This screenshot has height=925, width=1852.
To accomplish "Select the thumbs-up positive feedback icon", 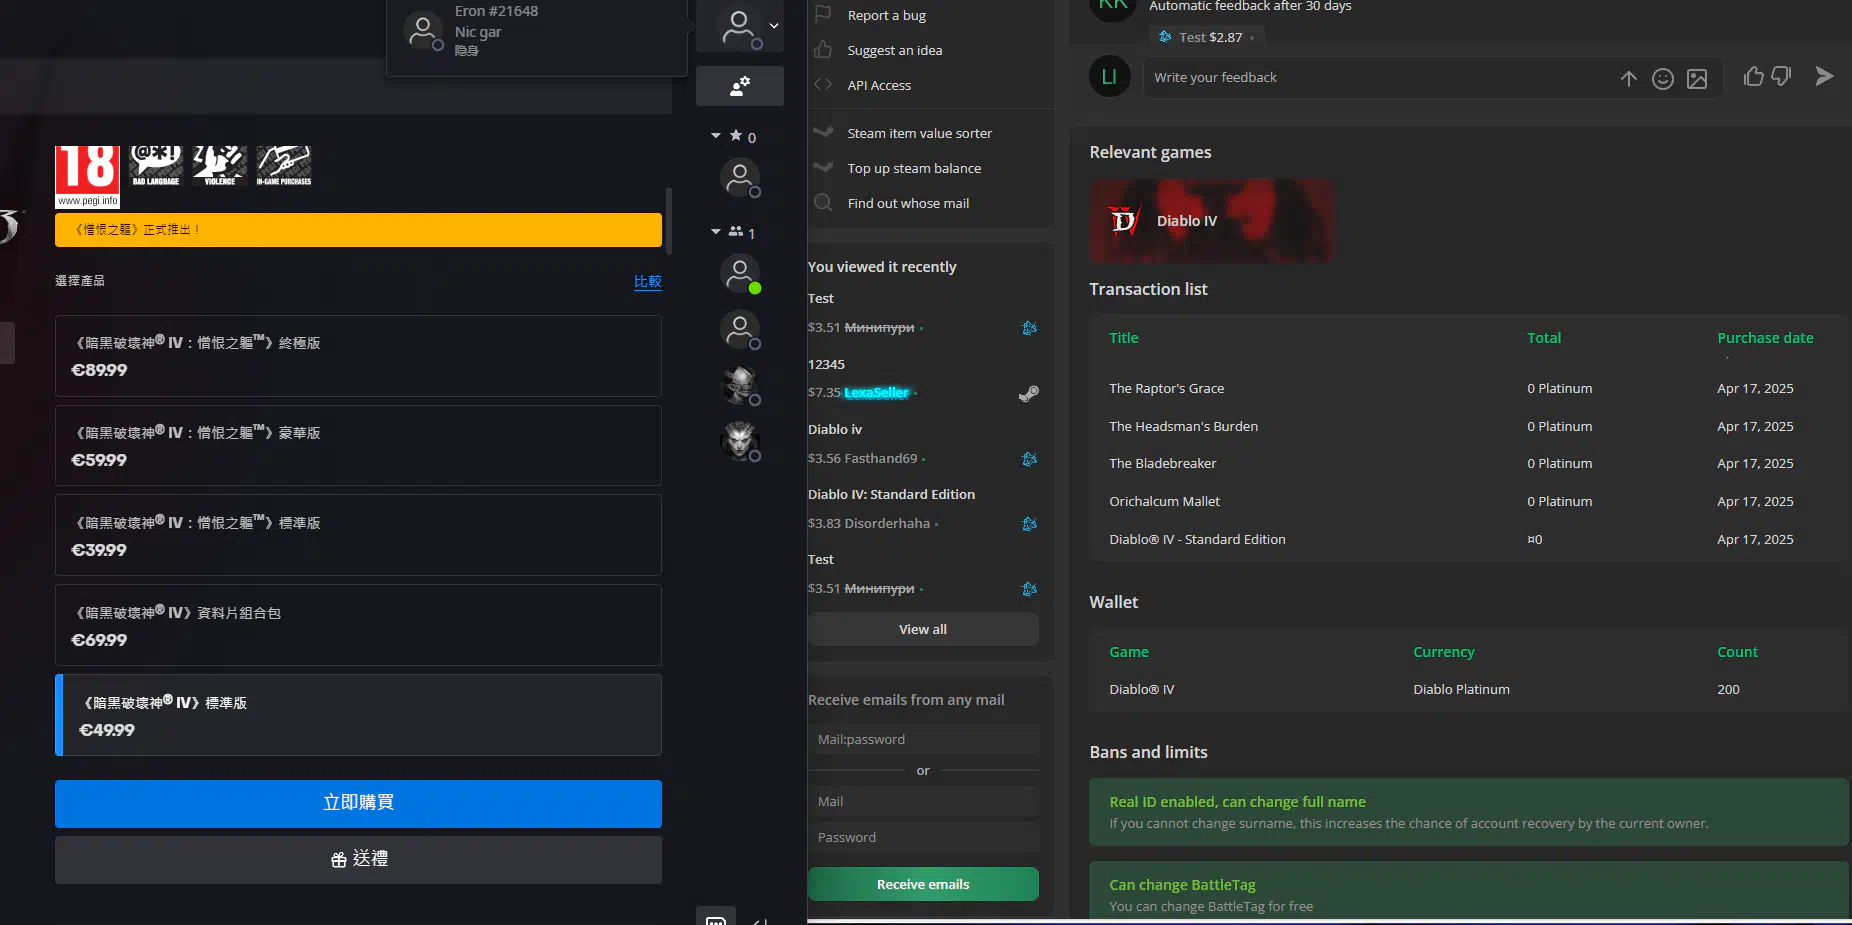I will tap(1754, 76).
